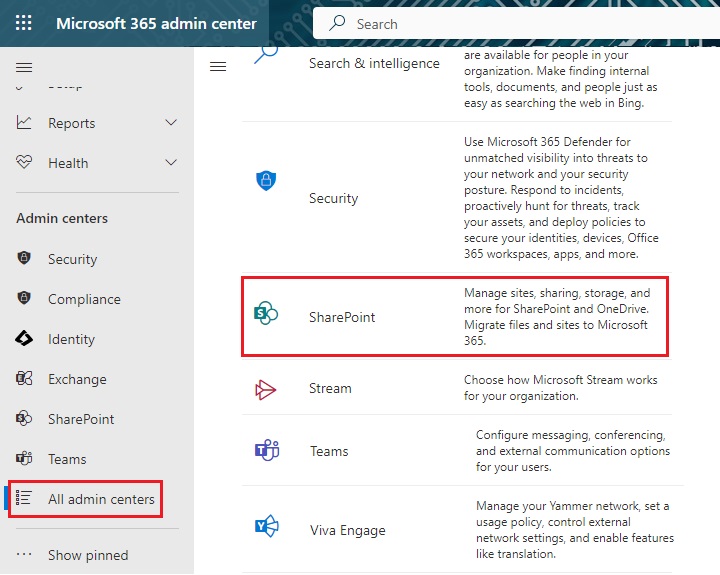720x575 pixels.
Task: Expand the Reports chevron
Action: point(171,123)
